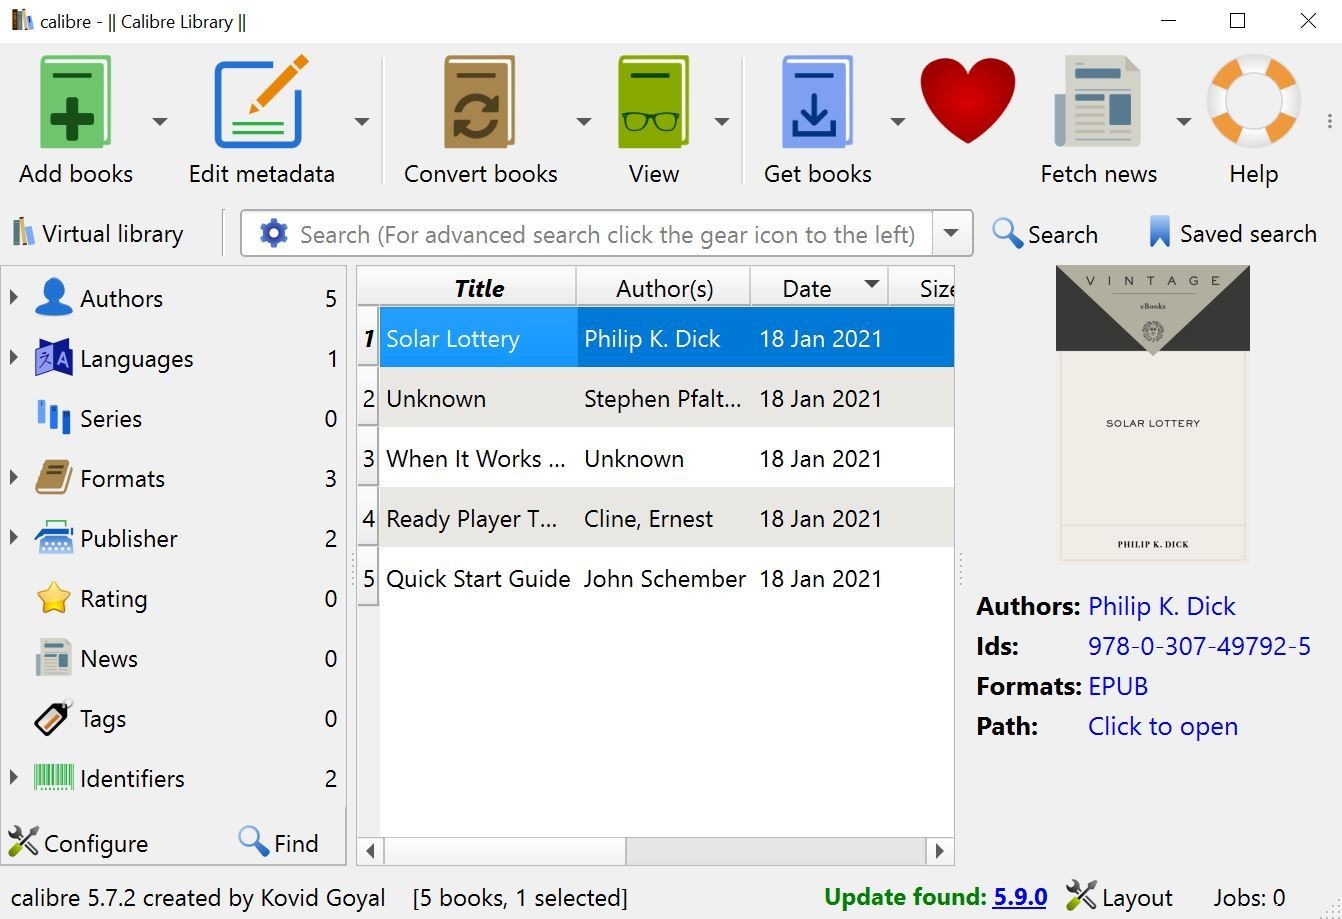Select the Formats category icon
The height and width of the screenshot is (919, 1342).
[53, 478]
